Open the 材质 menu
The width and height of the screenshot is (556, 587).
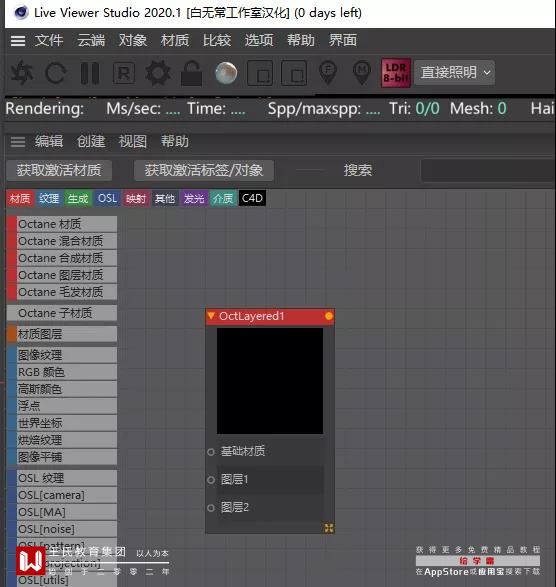pyautogui.click(x=175, y=40)
